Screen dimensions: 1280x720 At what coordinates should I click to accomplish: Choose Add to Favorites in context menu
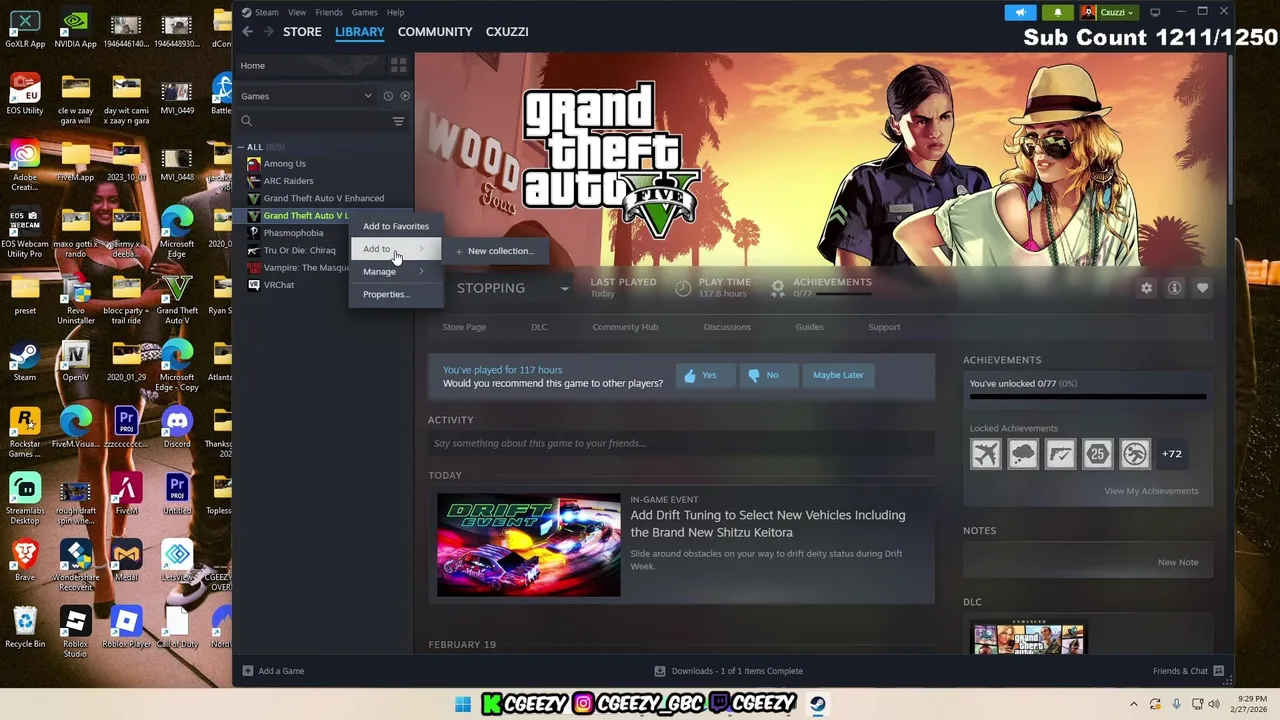395,226
